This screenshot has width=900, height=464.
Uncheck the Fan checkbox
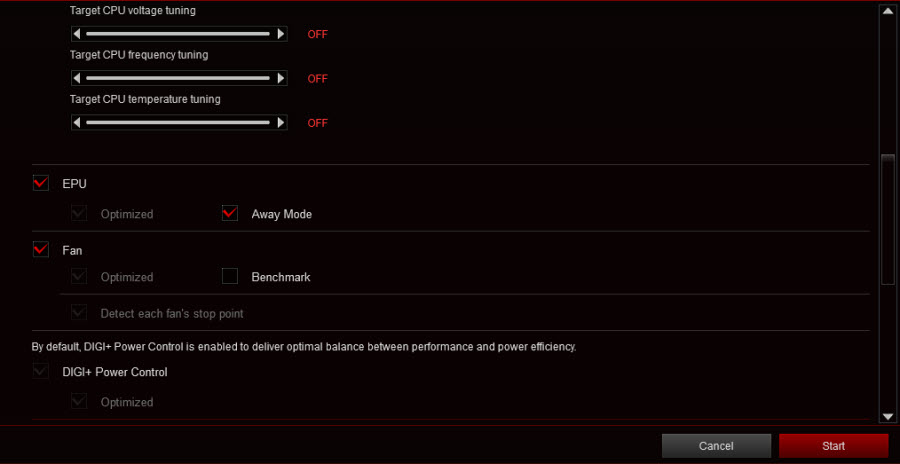(x=41, y=250)
